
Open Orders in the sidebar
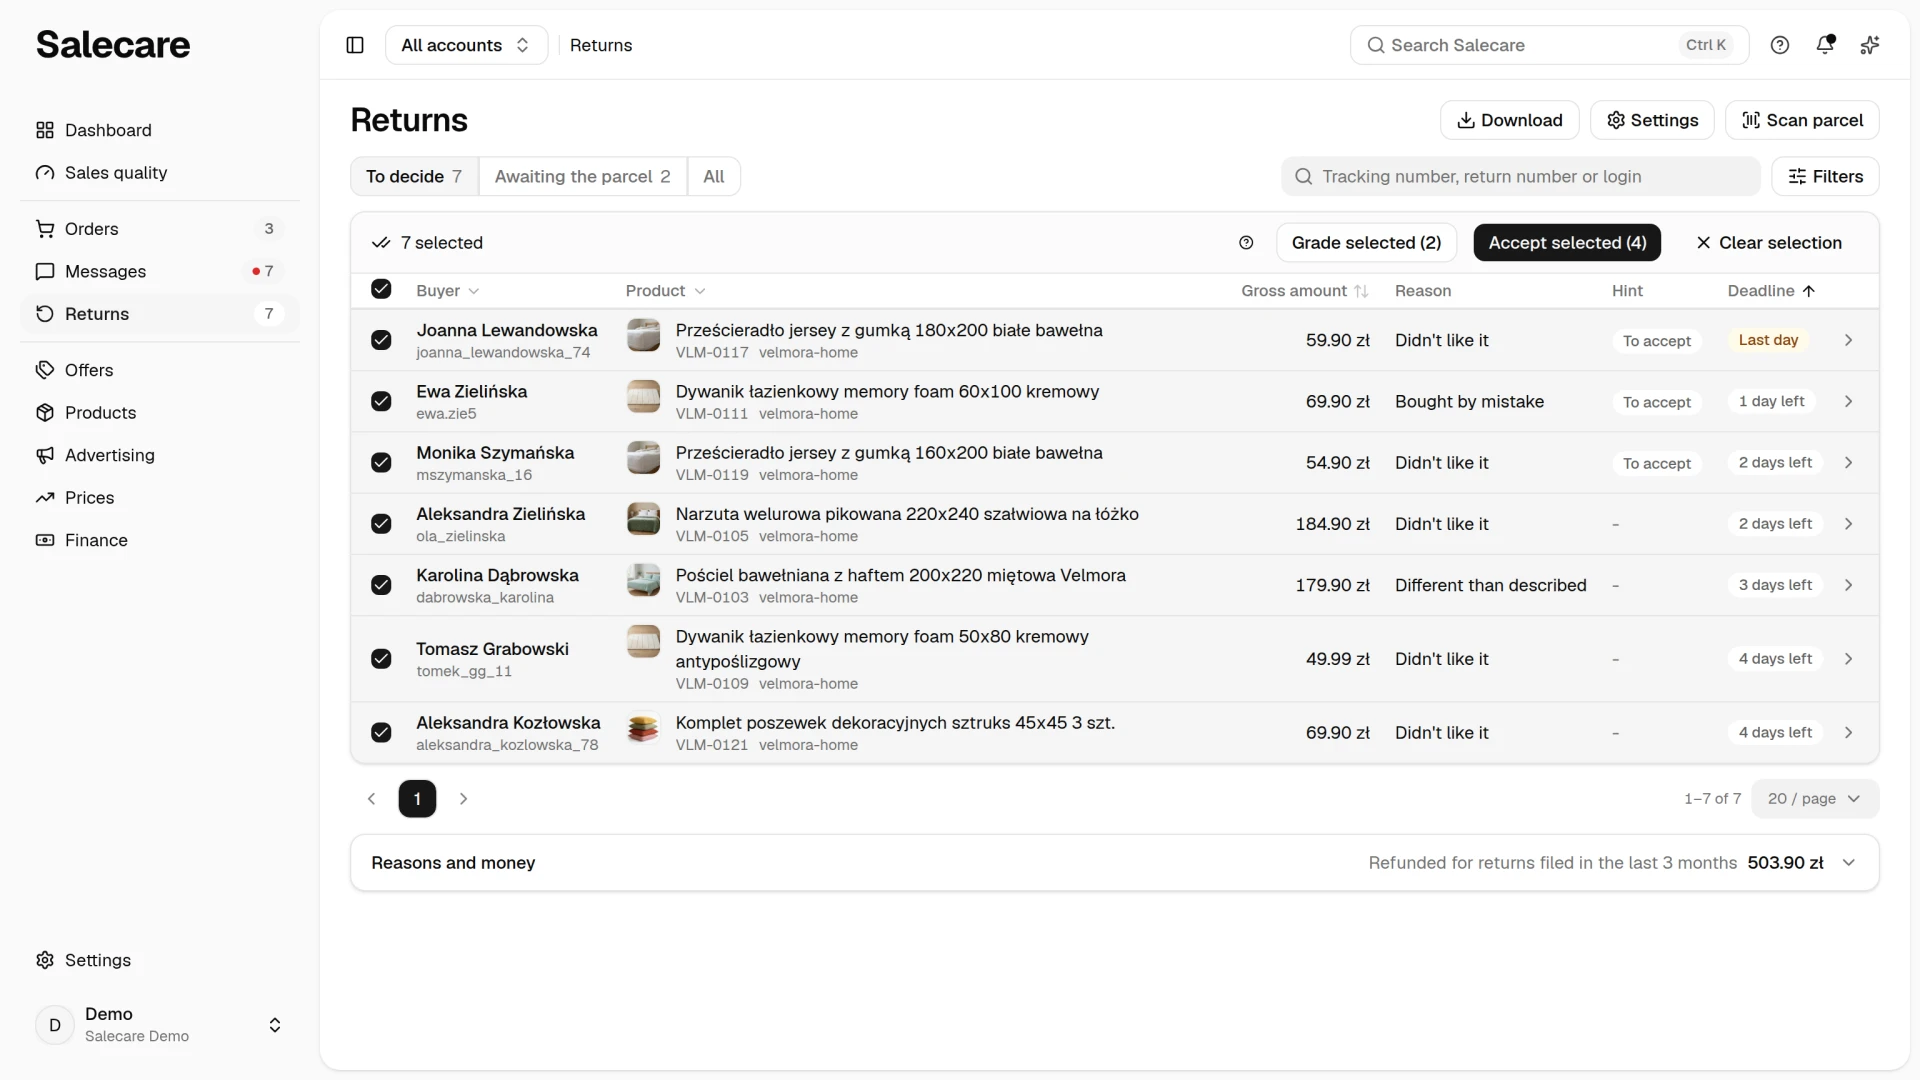coord(160,229)
